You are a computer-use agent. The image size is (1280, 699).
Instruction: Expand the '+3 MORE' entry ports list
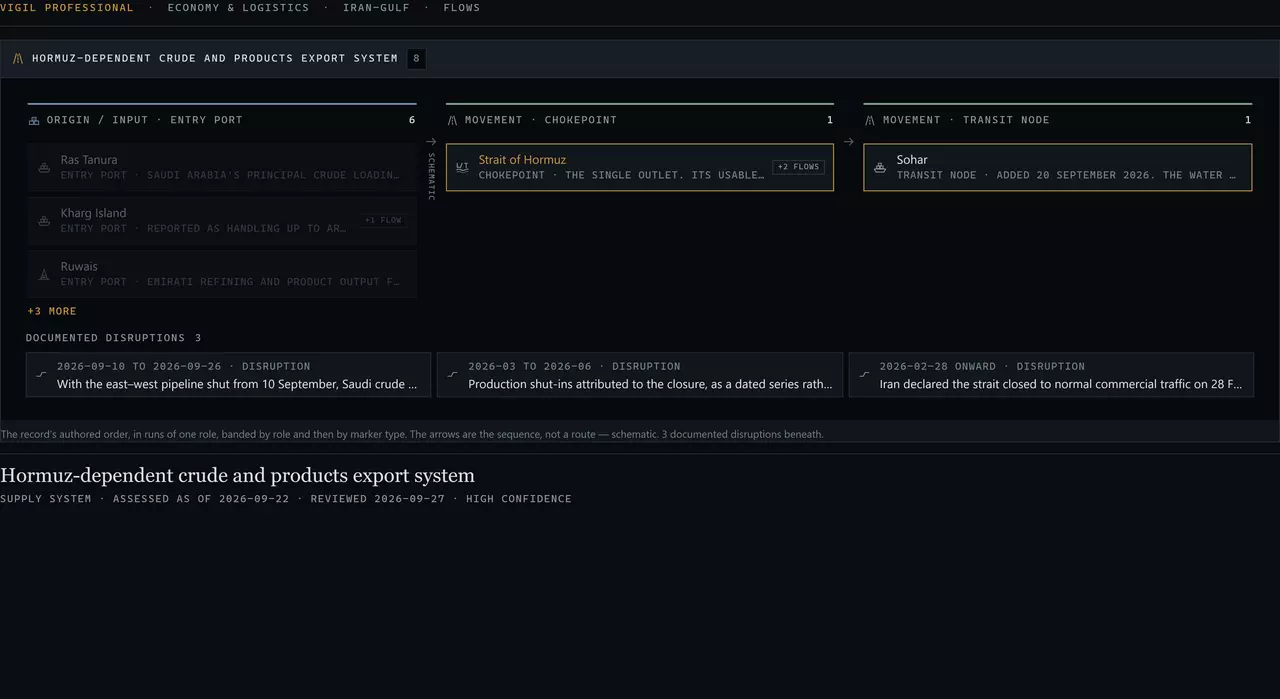pyautogui.click(x=52, y=311)
